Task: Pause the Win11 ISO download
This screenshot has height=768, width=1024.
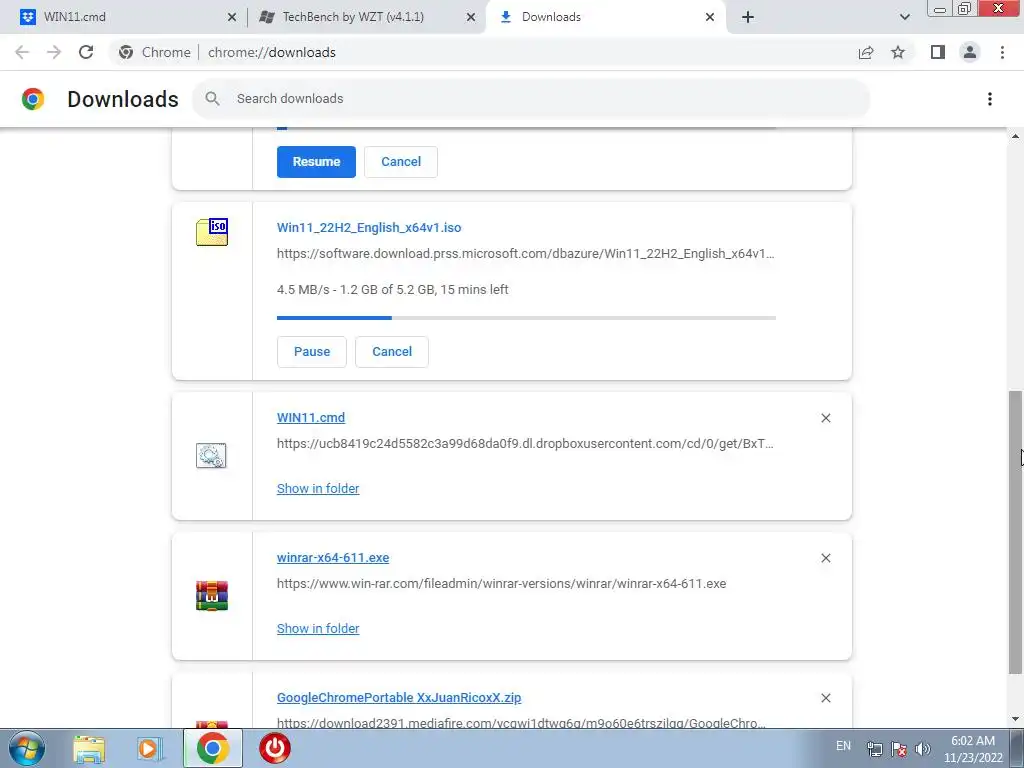Action: pyautogui.click(x=312, y=352)
